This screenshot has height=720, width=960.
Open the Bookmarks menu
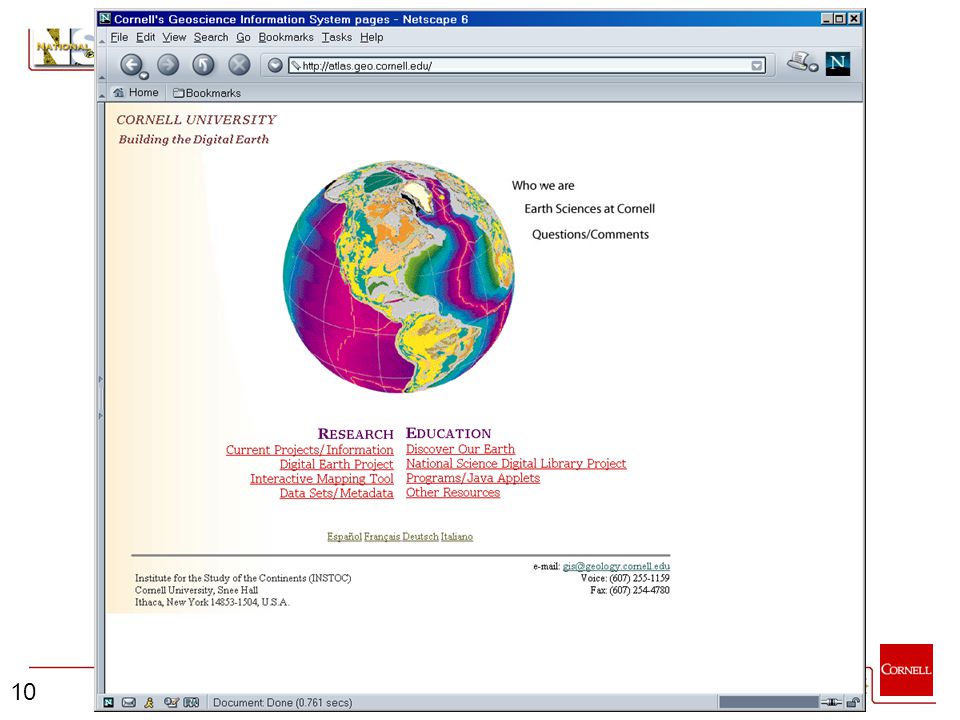click(285, 37)
